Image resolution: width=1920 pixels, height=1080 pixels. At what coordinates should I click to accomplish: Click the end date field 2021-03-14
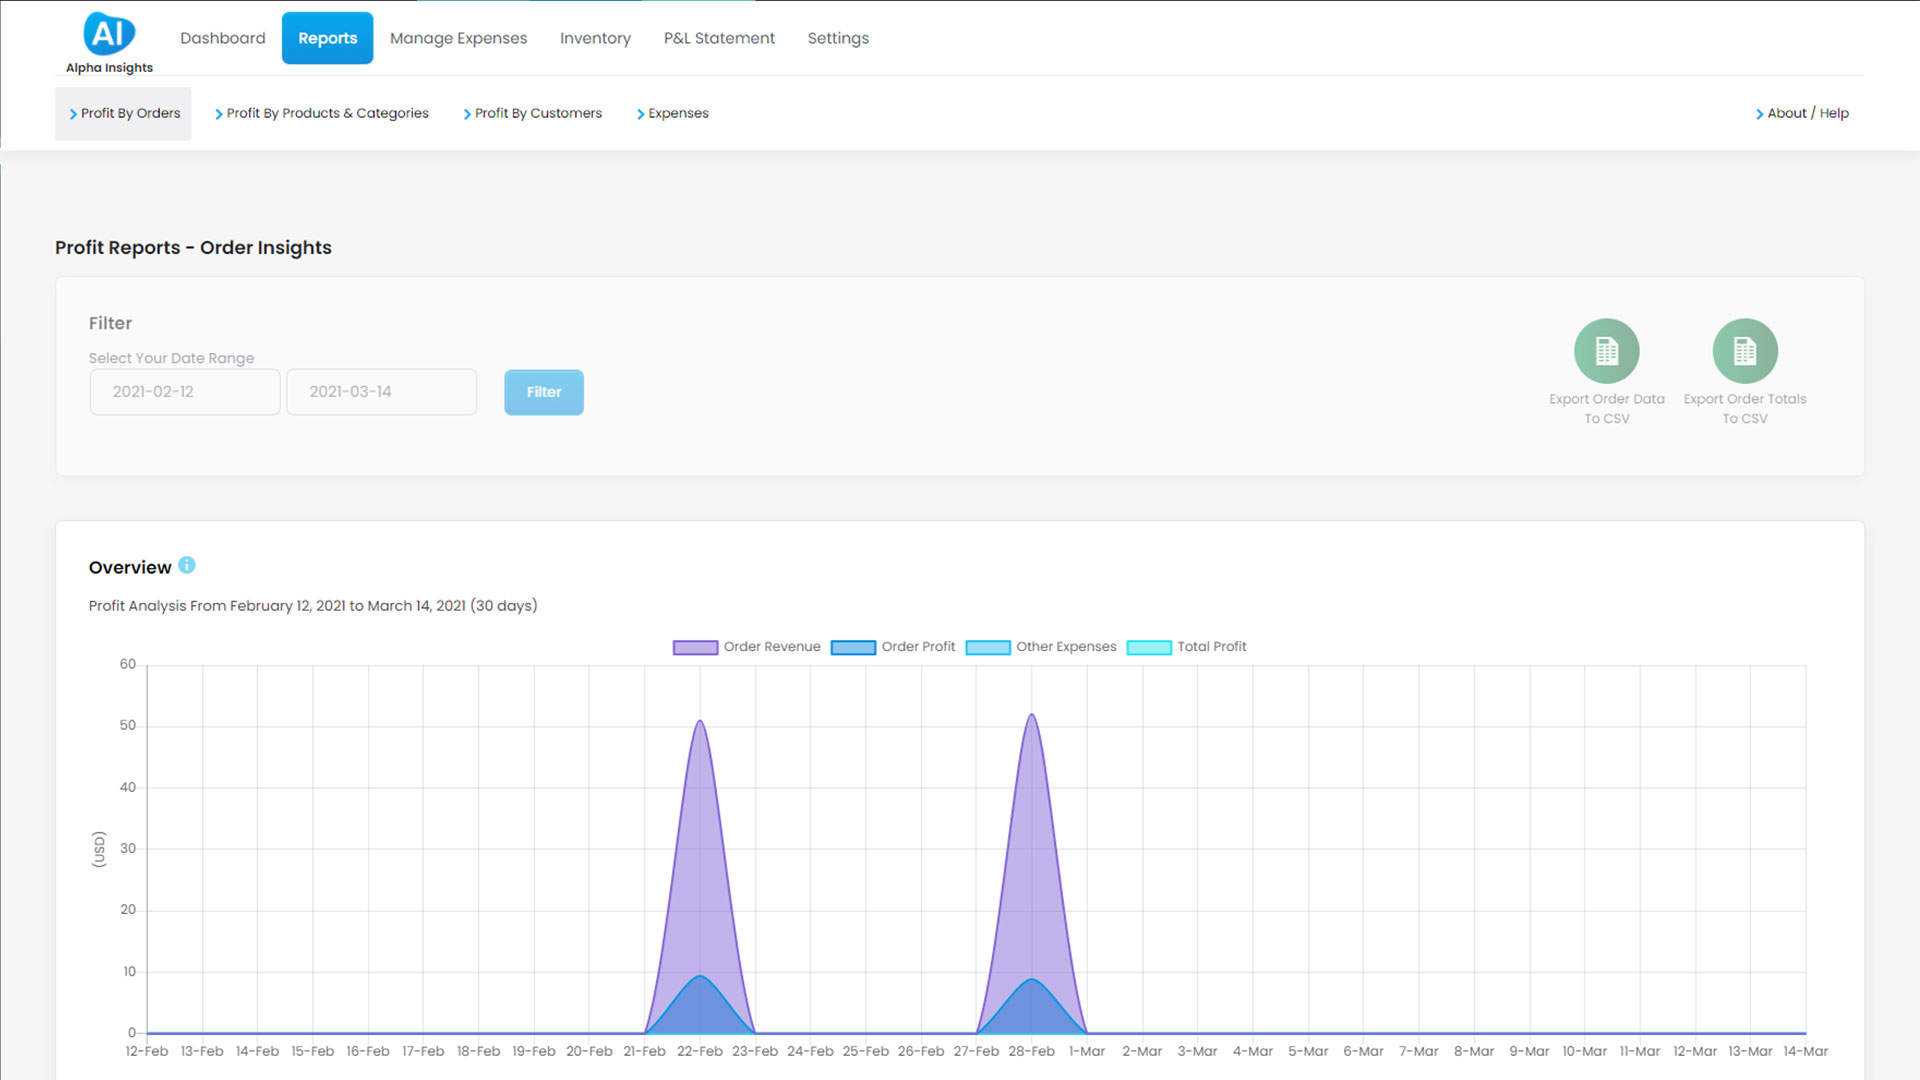pyautogui.click(x=381, y=392)
